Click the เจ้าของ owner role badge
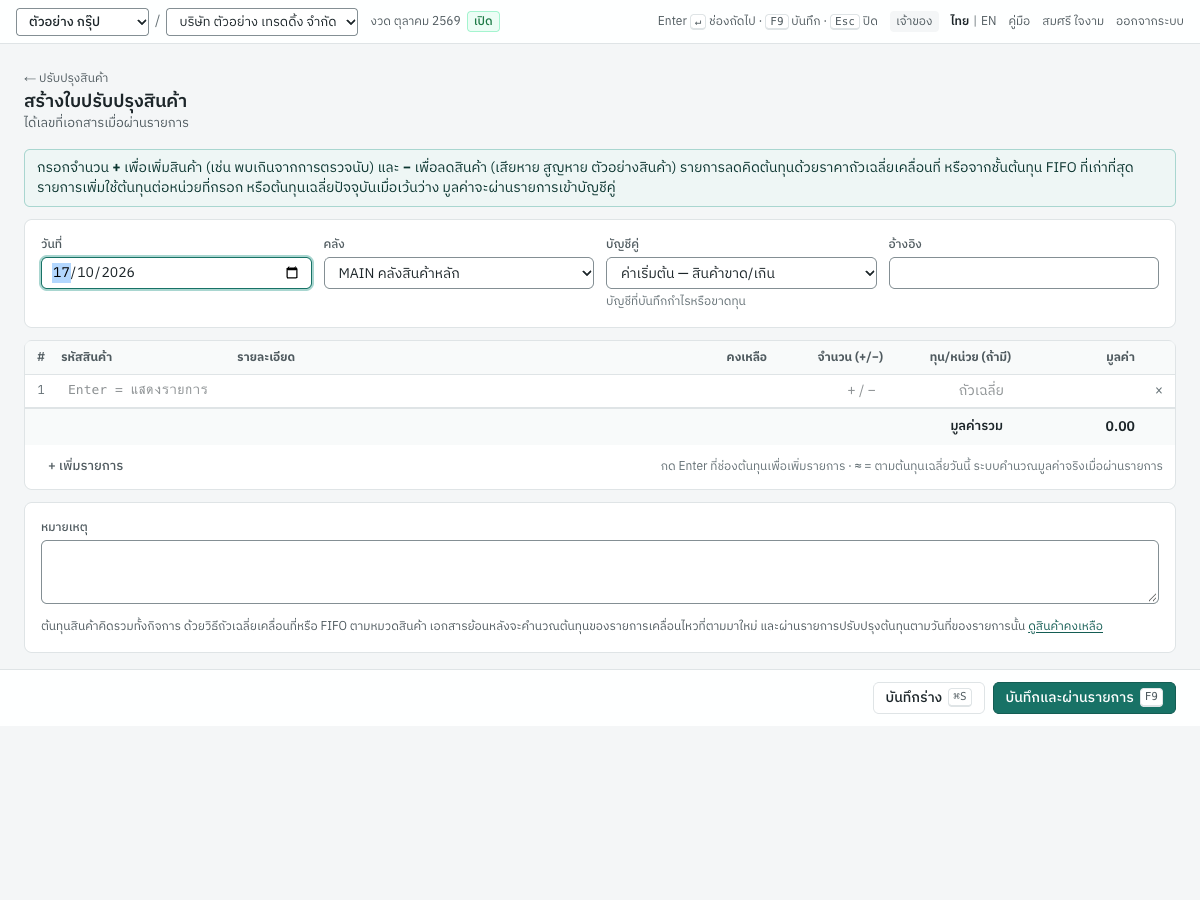 [914, 21]
